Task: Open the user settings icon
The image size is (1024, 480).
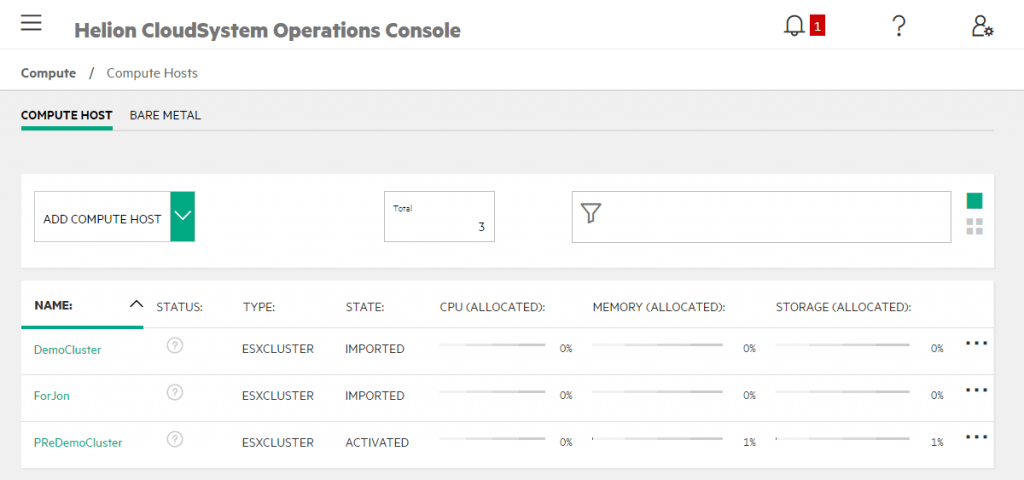Action: click(982, 26)
